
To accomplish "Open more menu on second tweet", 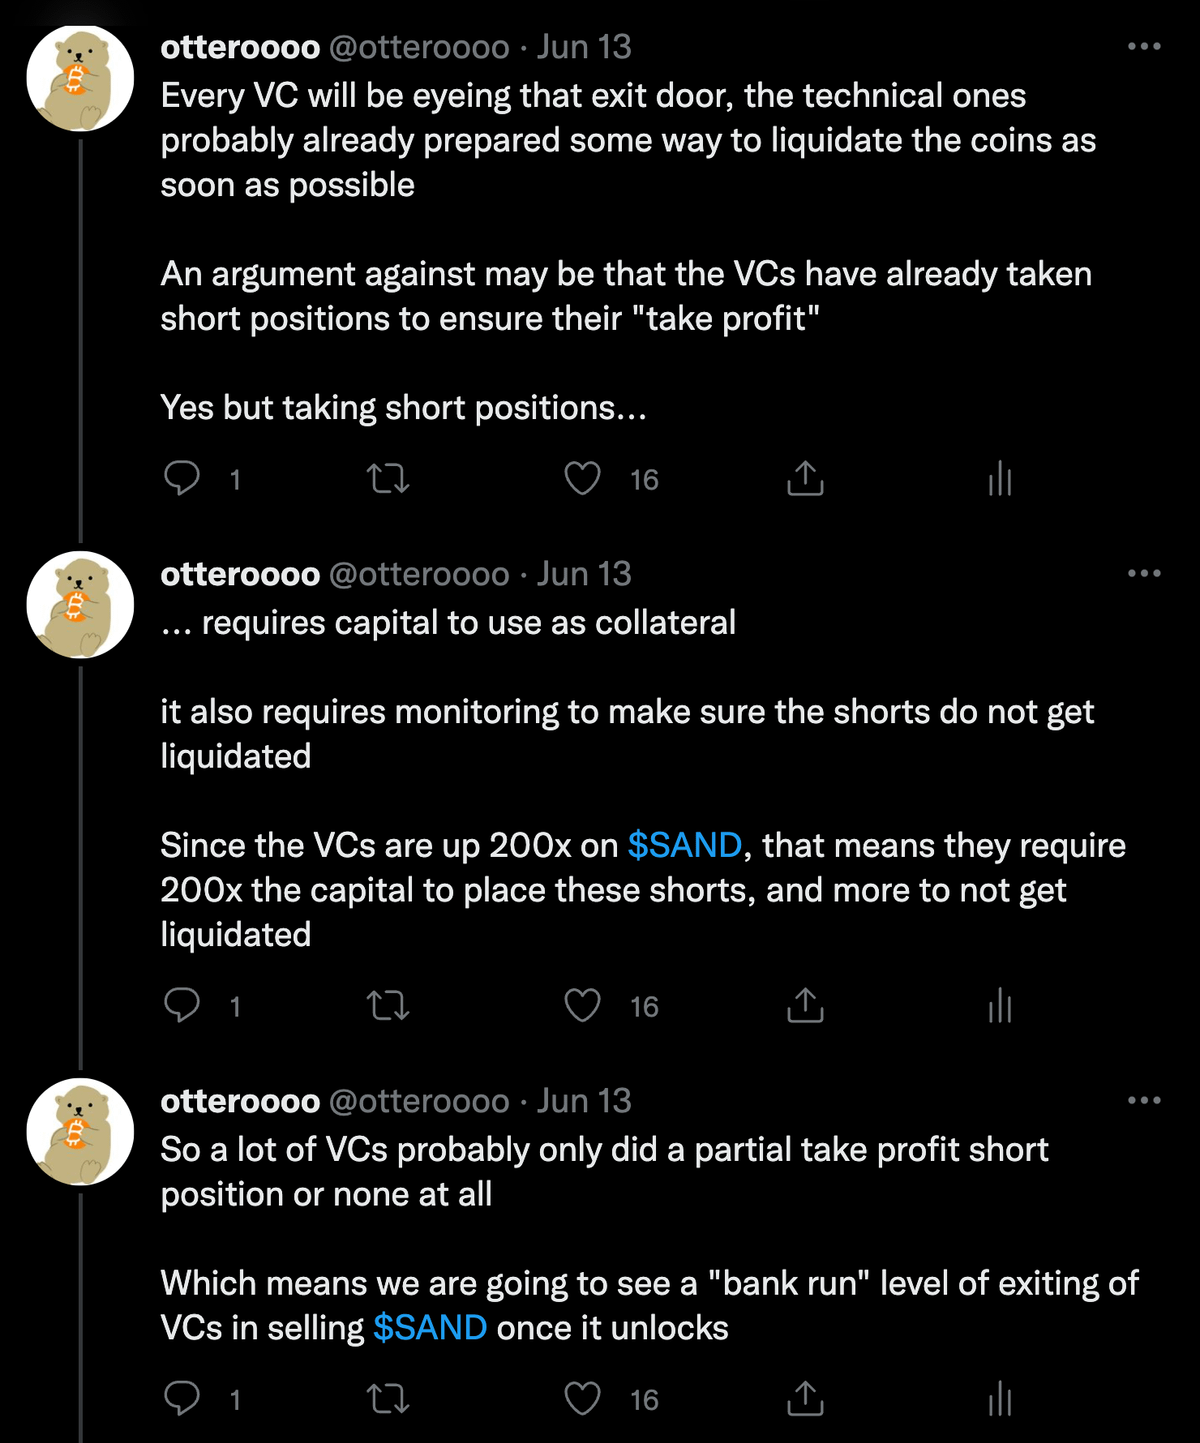I will [x=1144, y=573].
